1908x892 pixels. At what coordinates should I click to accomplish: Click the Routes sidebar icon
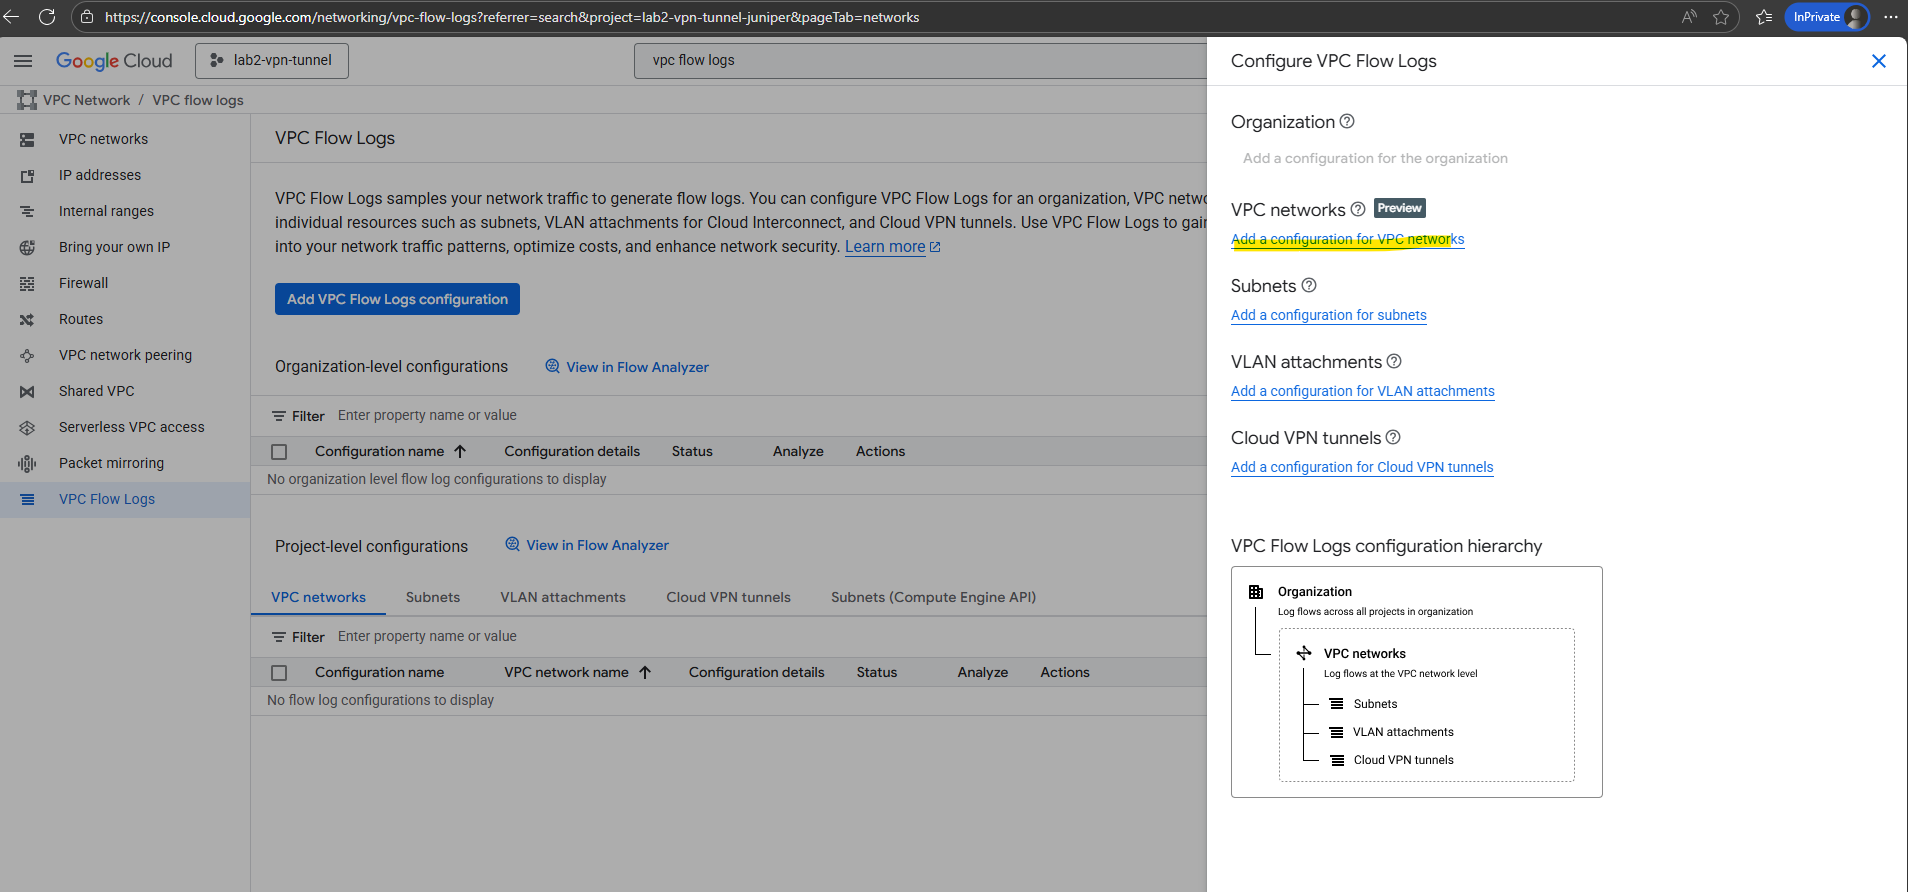tap(27, 320)
